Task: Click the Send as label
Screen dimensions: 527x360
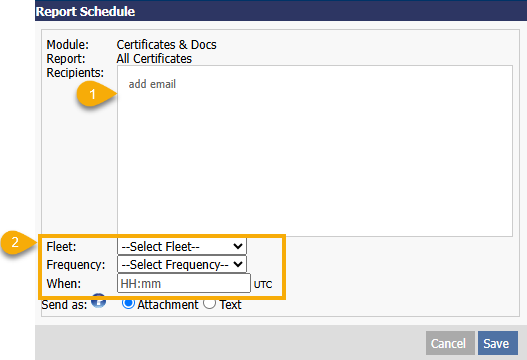Action: 64,305
